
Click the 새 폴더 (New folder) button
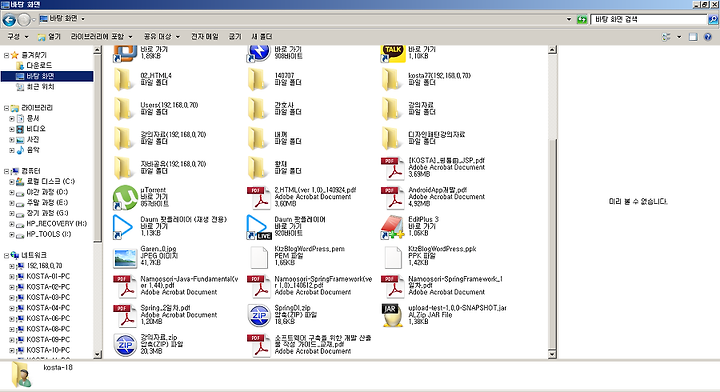coord(262,37)
